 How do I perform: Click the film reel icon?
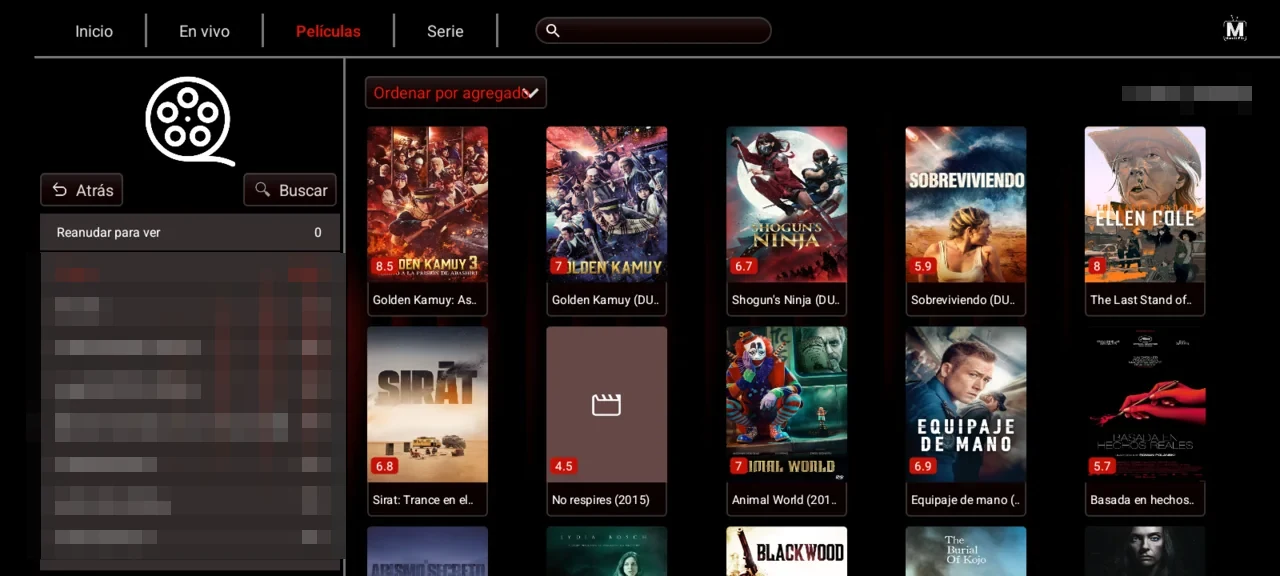pyautogui.click(x=190, y=121)
